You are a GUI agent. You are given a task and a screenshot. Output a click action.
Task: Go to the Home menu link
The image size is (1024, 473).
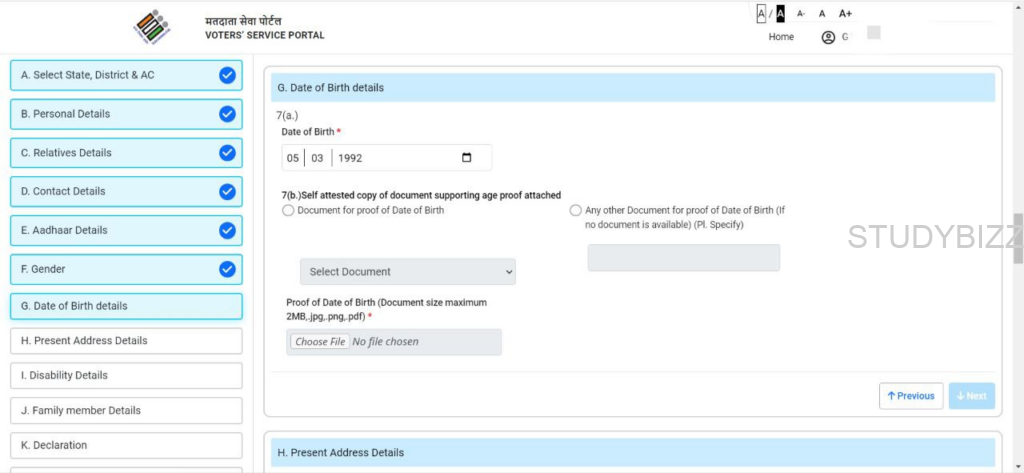tap(781, 37)
